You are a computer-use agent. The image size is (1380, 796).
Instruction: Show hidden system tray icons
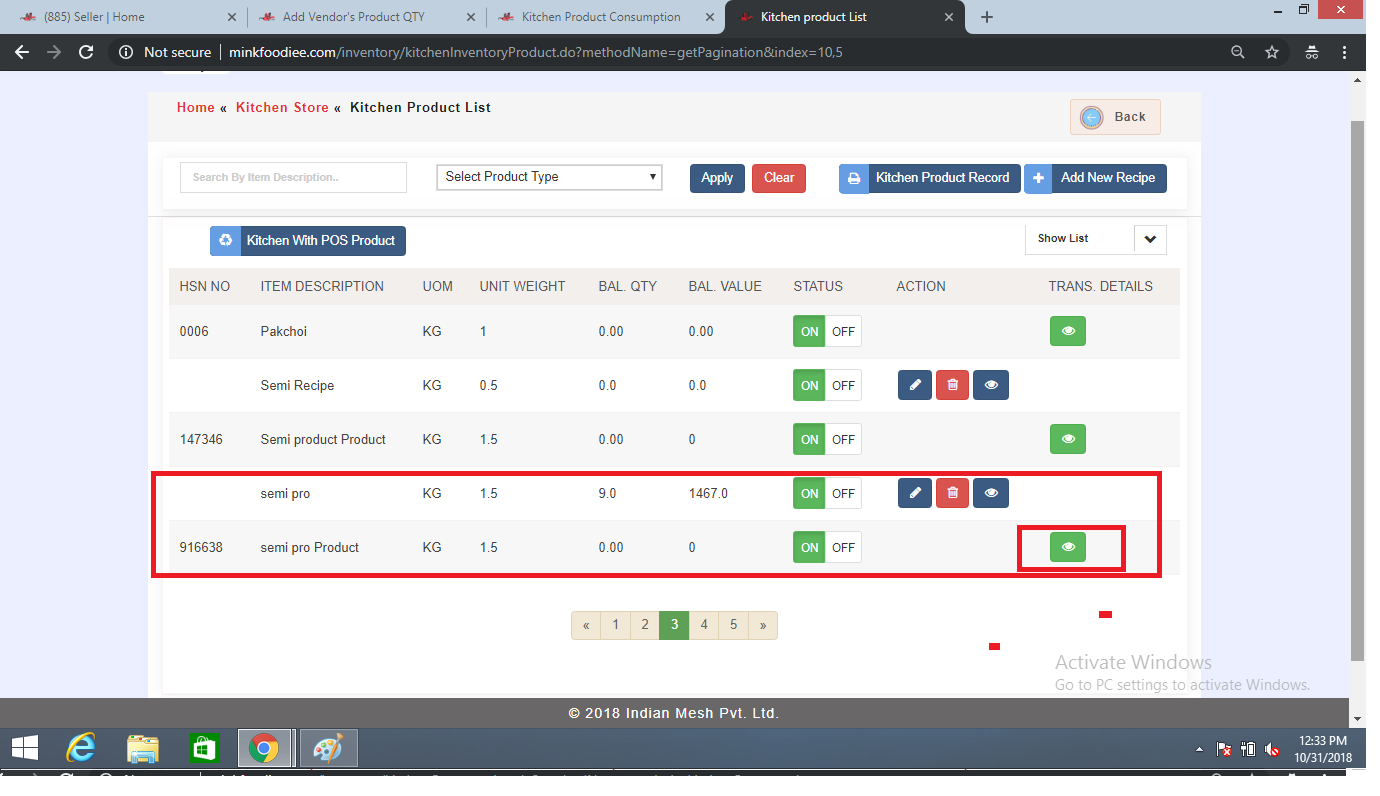[1200, 749]
